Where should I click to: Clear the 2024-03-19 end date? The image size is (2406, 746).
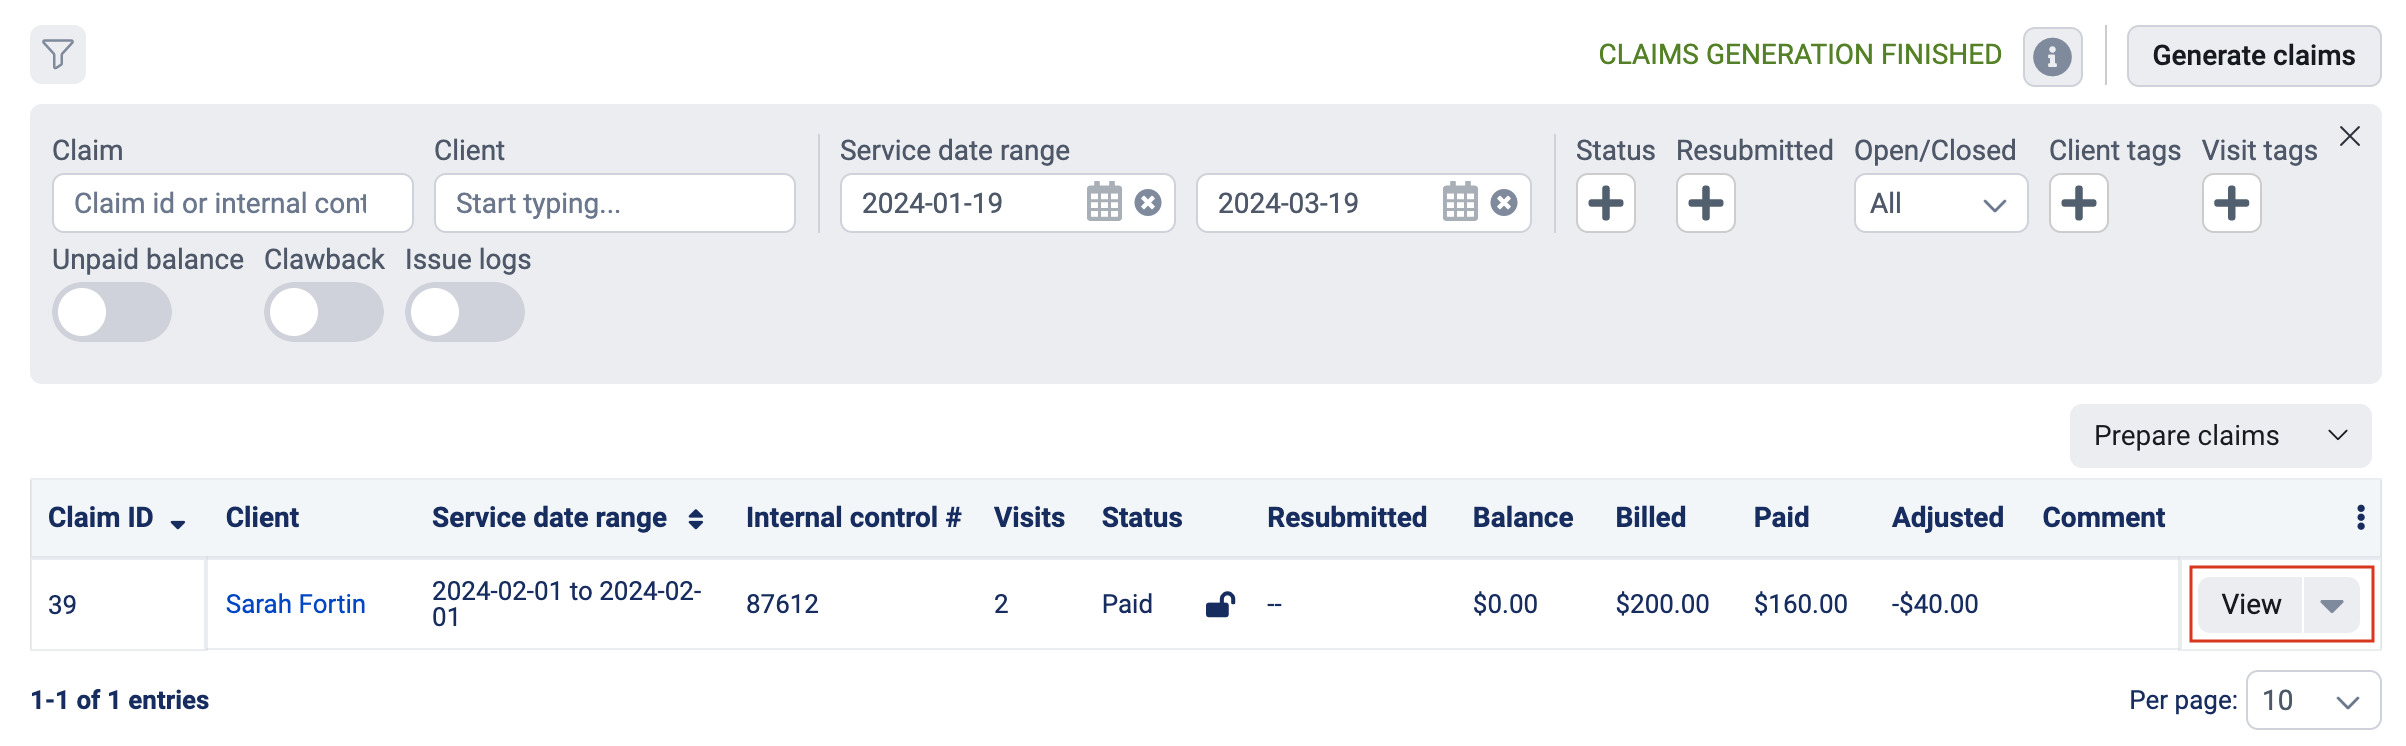tap(1504, 203)
